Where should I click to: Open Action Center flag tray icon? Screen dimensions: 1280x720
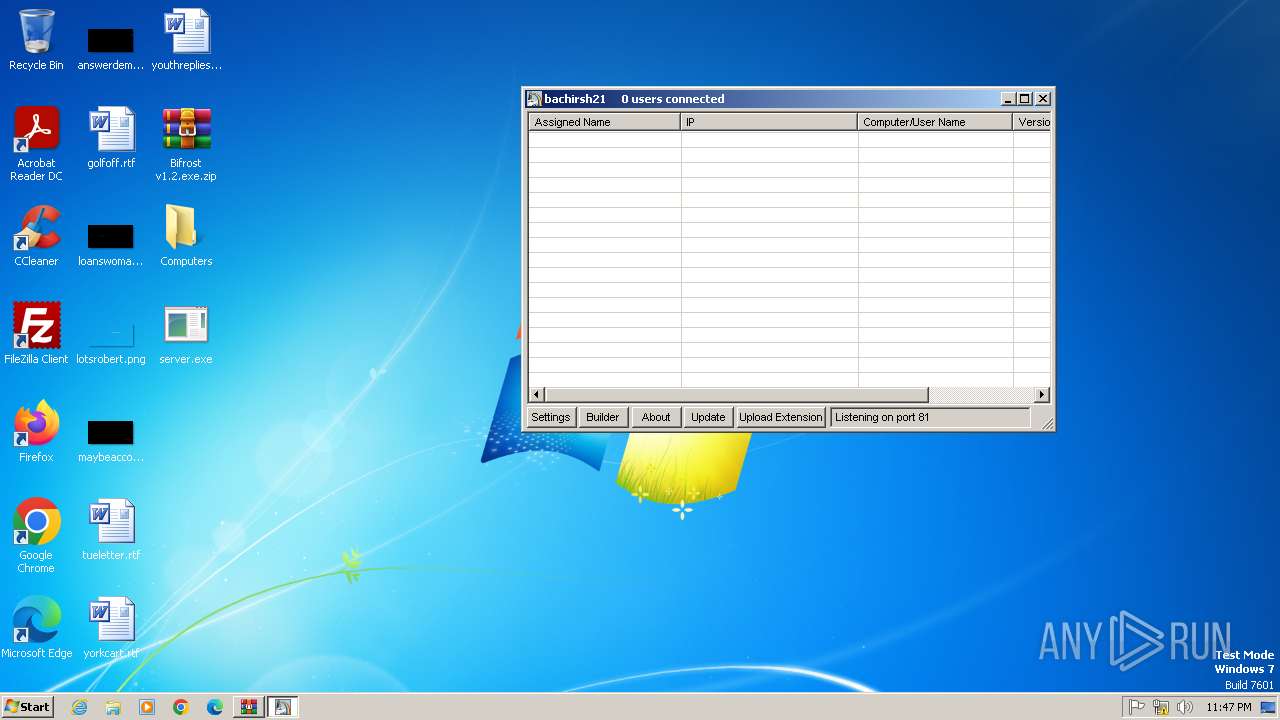(1137, 707)
